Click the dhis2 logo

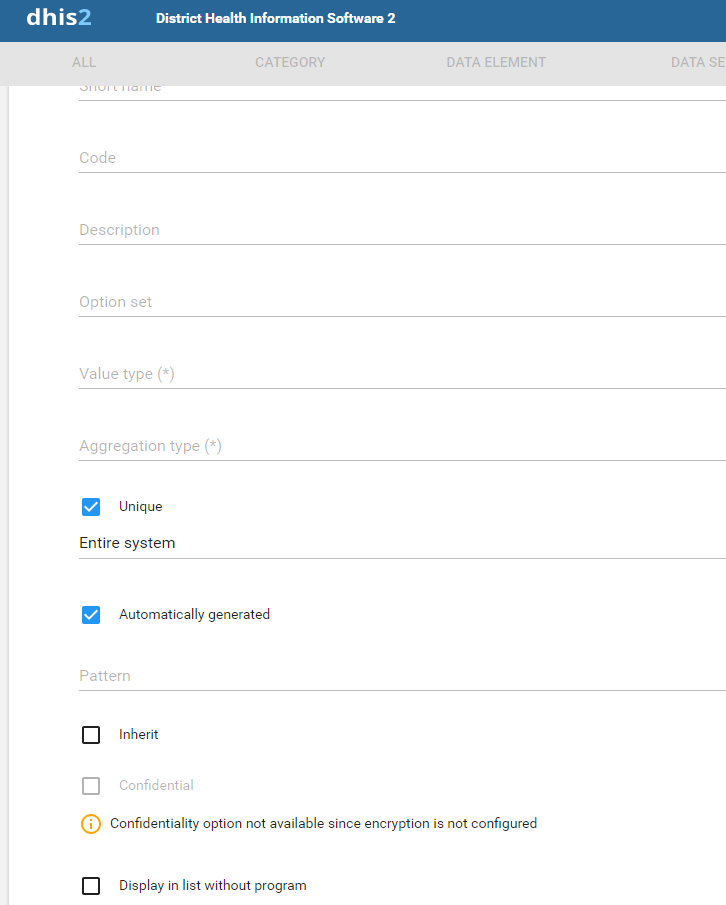[58, 18]
